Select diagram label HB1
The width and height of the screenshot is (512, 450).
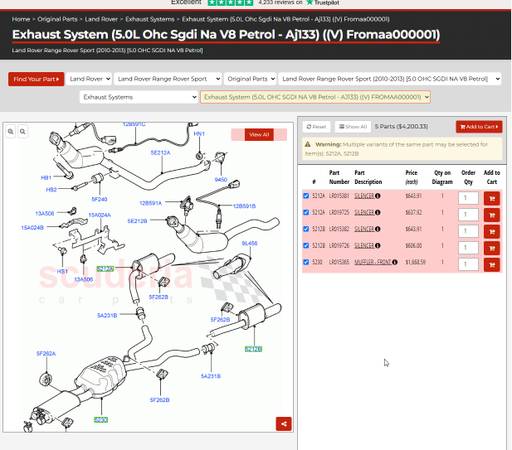tap(46, 178)
